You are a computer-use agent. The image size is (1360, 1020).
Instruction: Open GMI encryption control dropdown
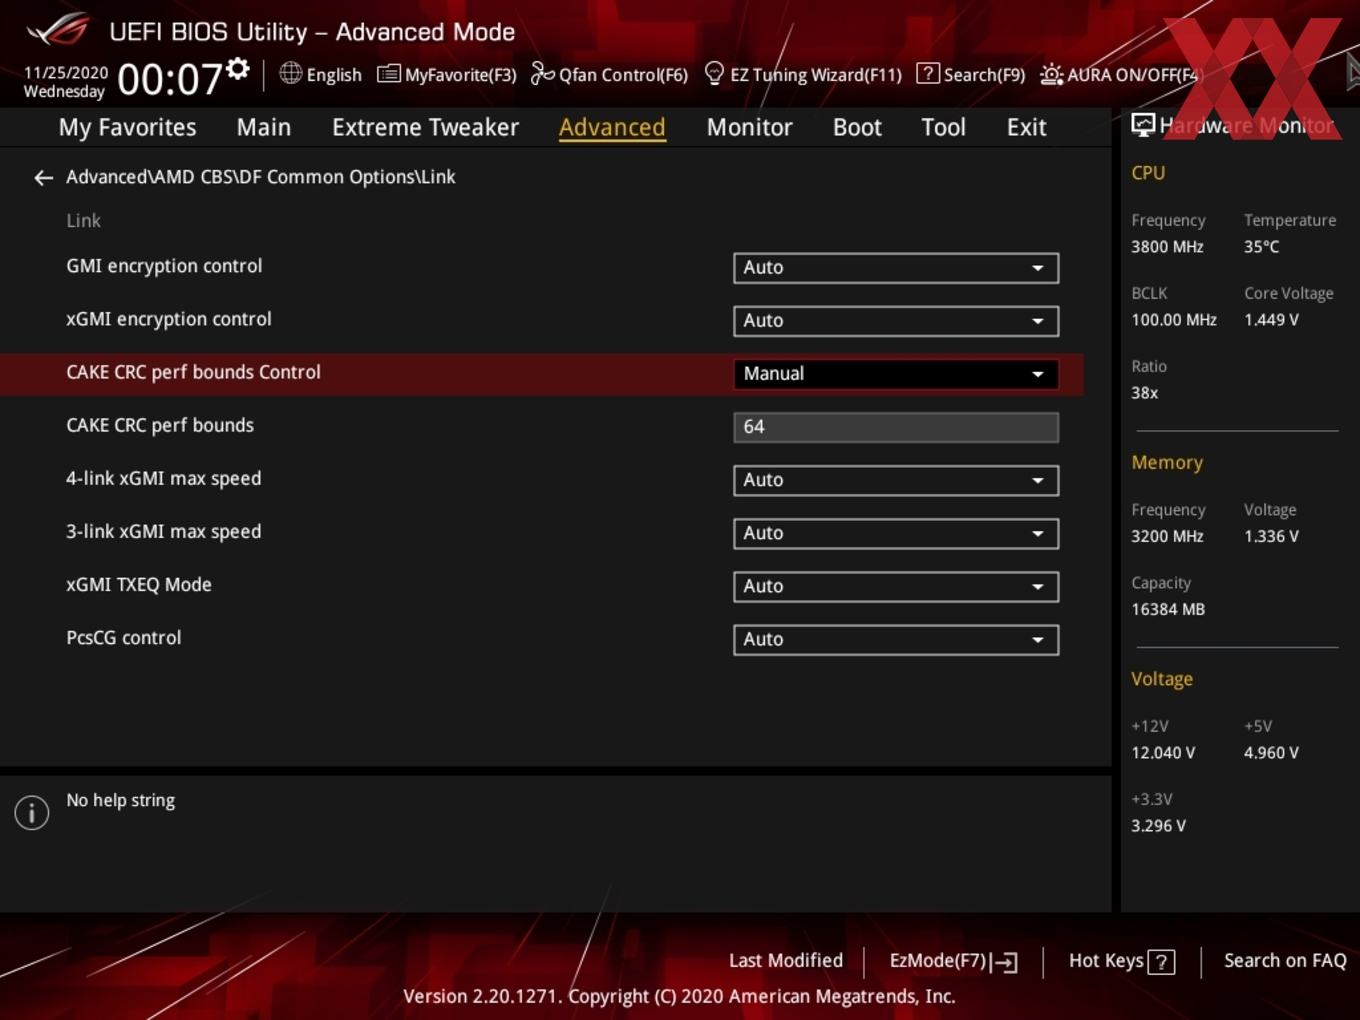coord(896,268)
